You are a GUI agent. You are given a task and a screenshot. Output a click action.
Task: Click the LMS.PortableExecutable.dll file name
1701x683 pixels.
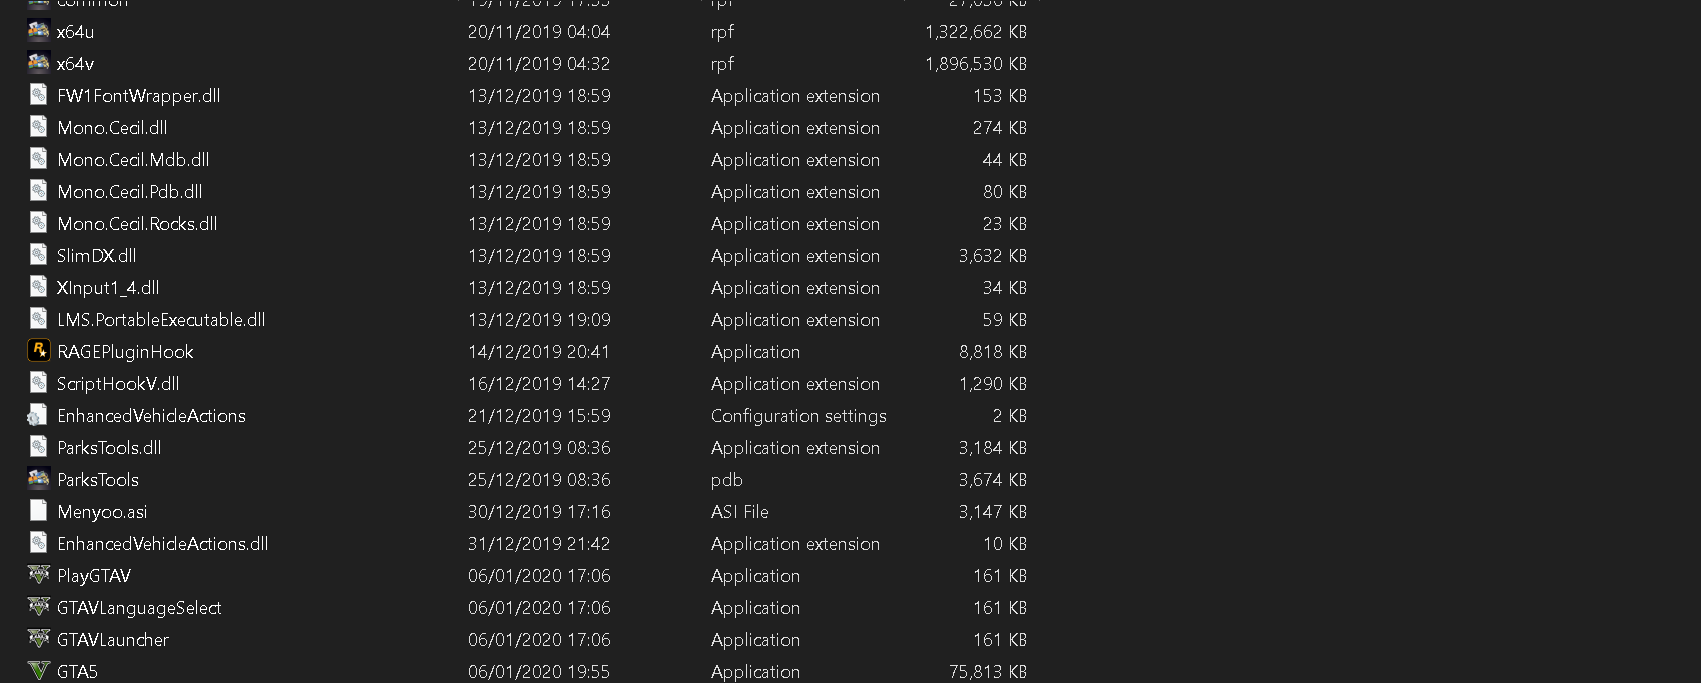[x=161, y=320]
